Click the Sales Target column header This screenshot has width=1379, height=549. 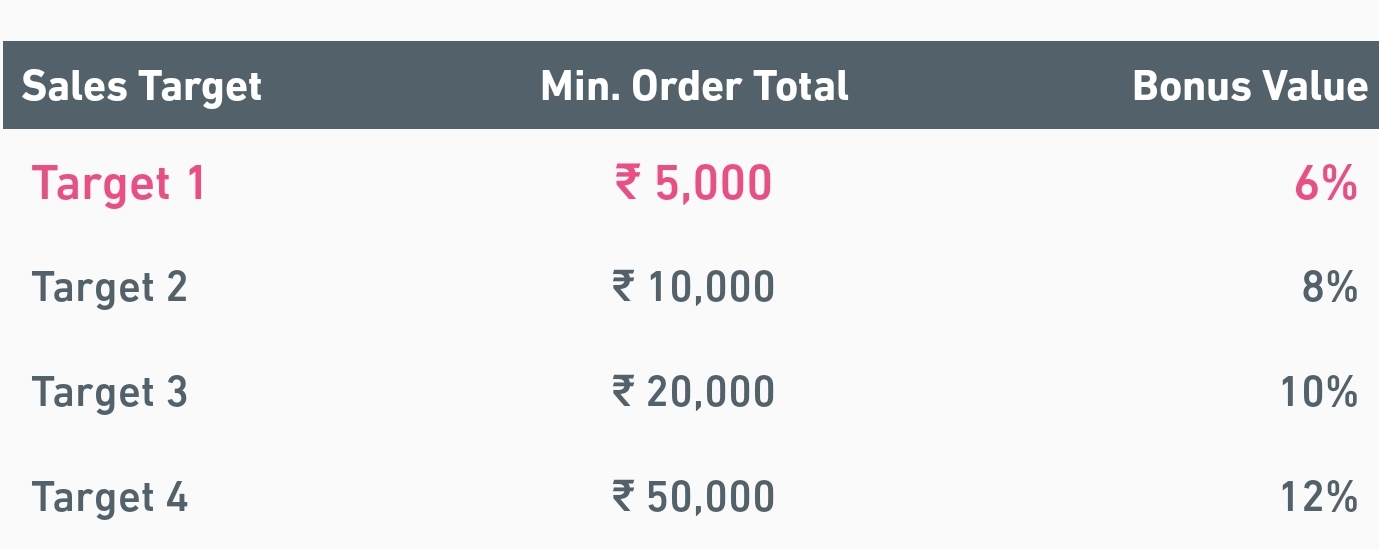tap(141, 87)
